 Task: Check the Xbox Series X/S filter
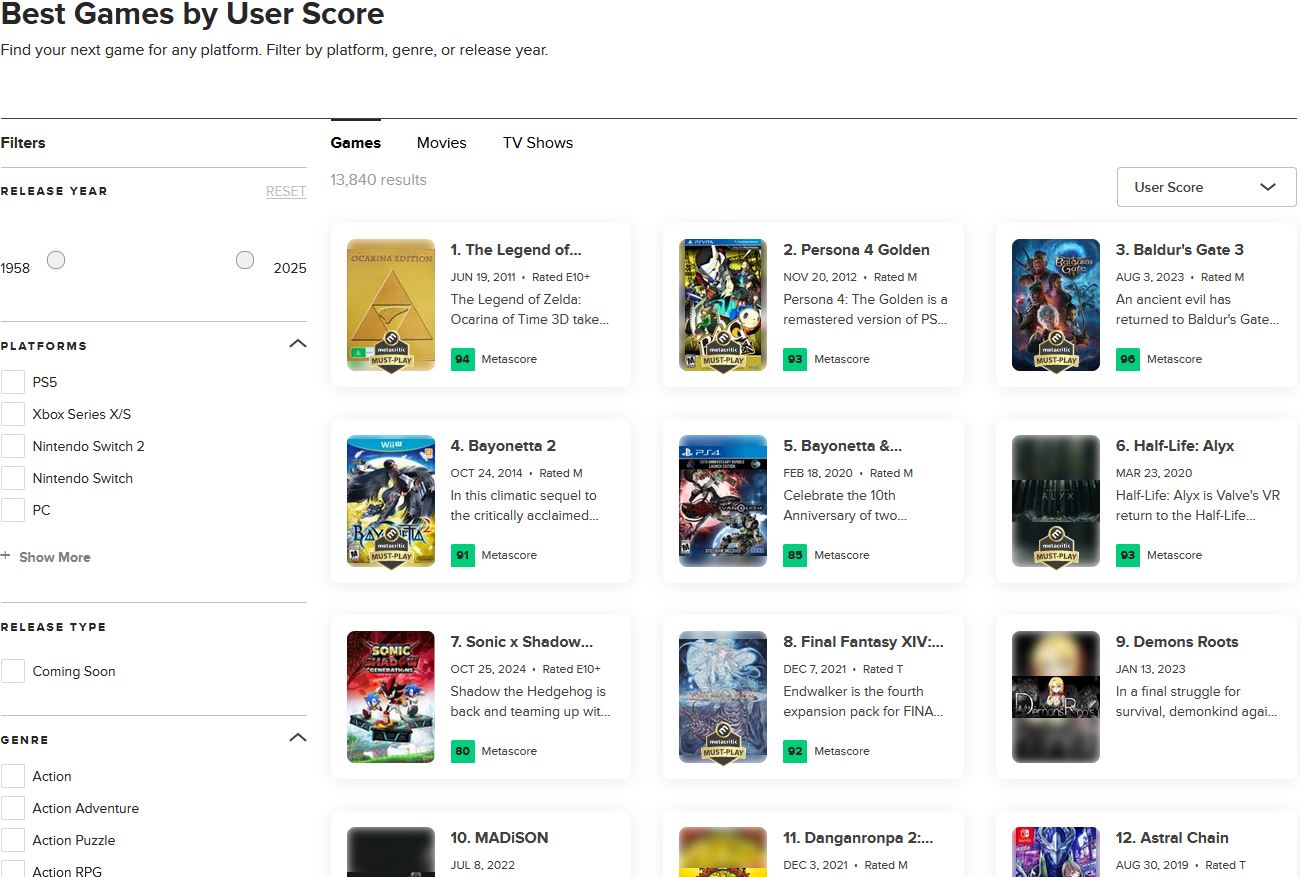(x=13, y=414)
